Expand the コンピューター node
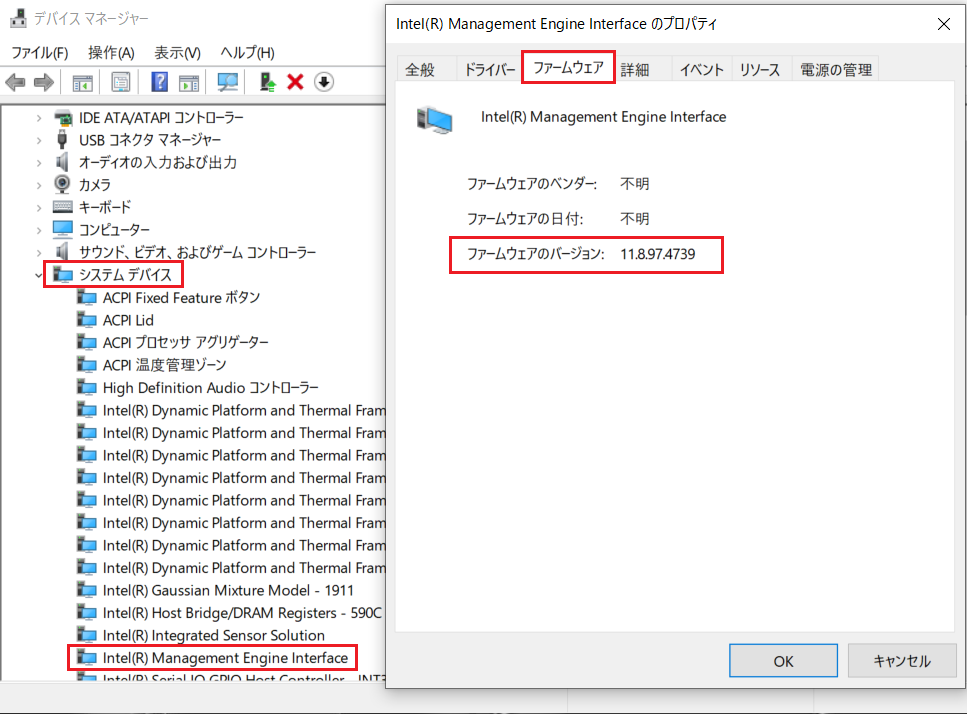The height and width of the screenshot is (714, 967). point(39,230)
